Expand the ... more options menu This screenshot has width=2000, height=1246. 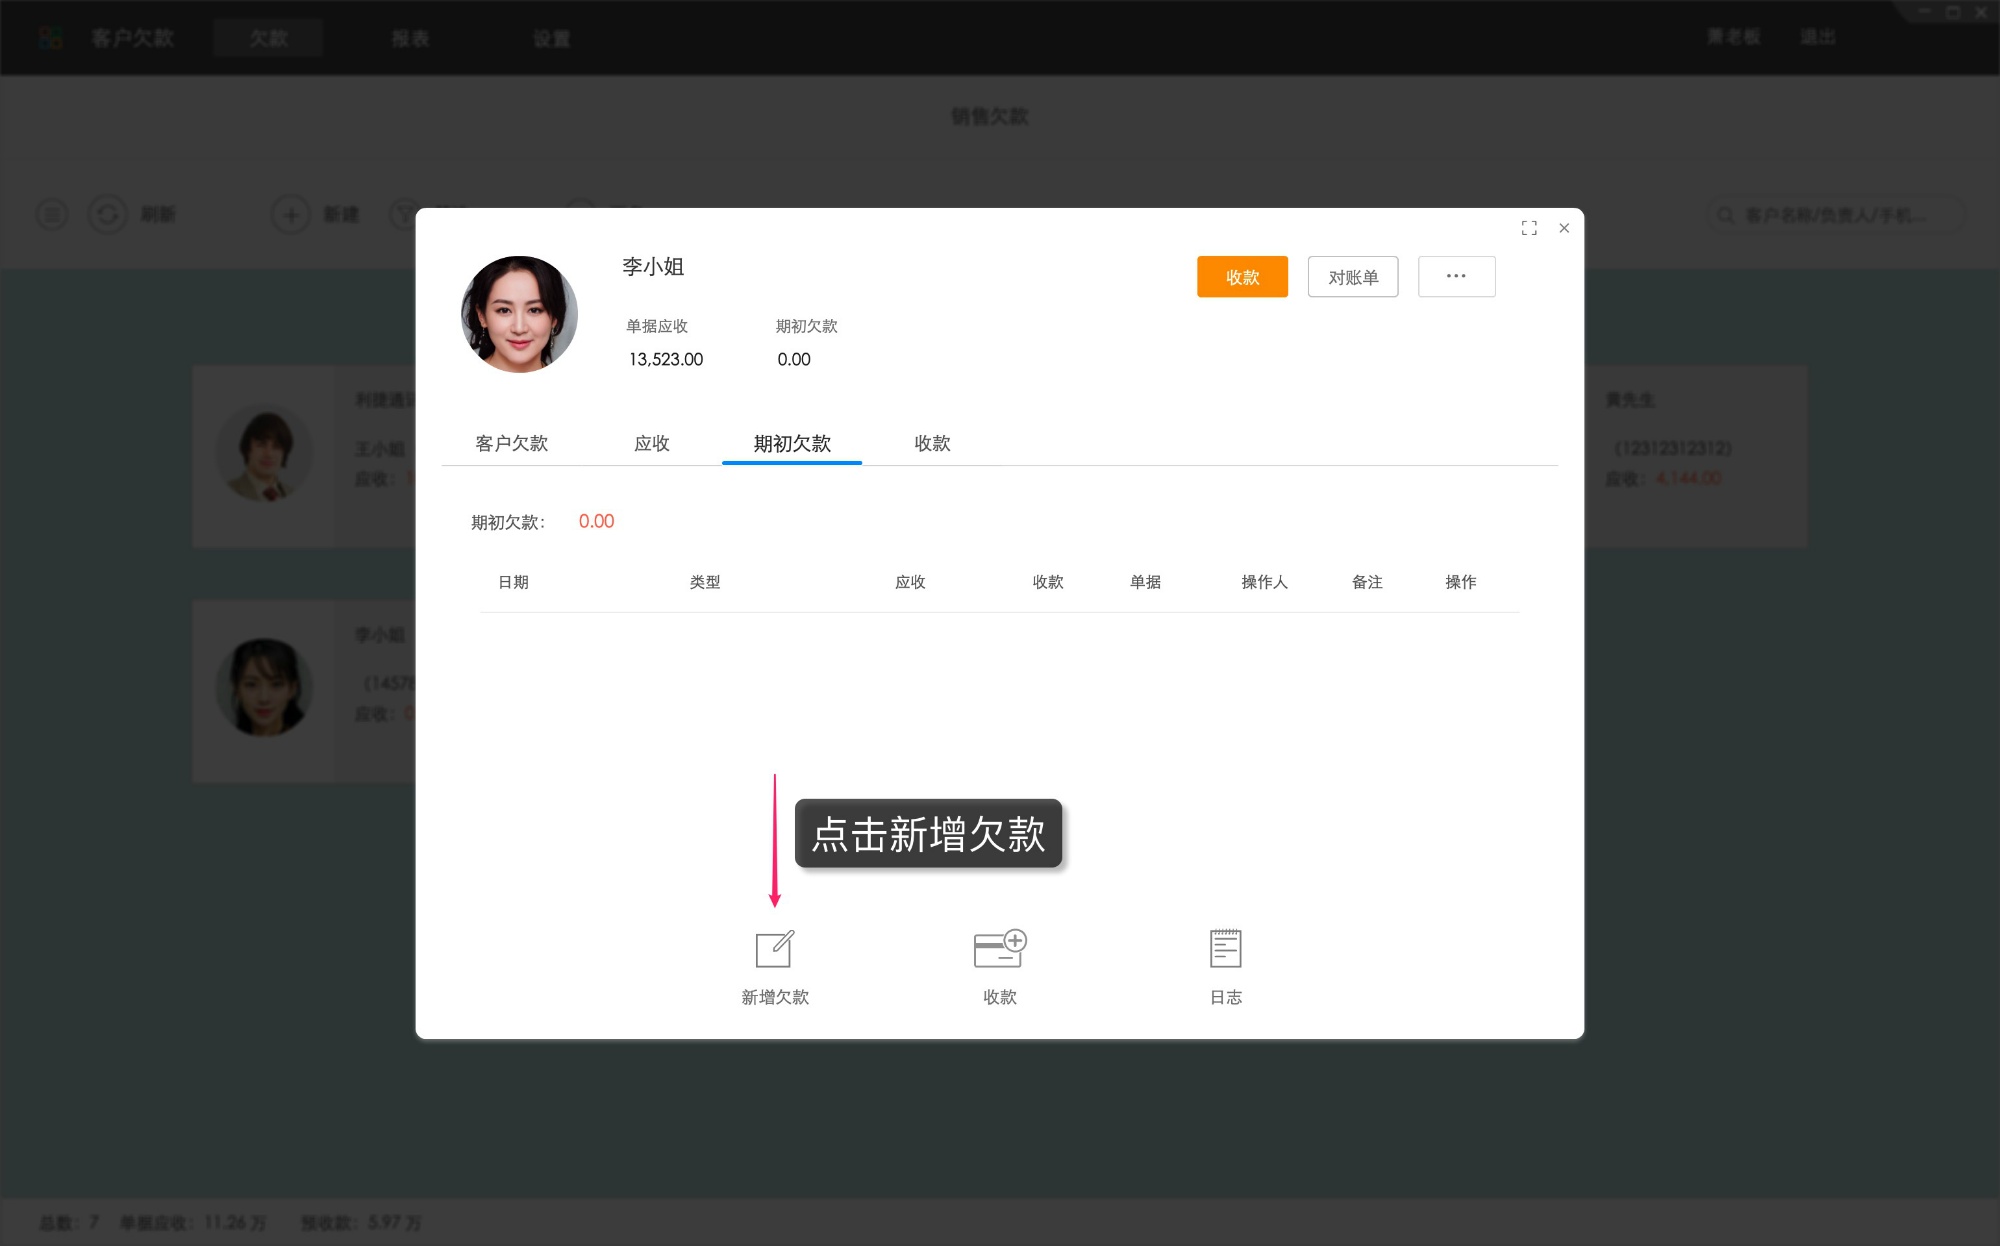coord(1456,276)
